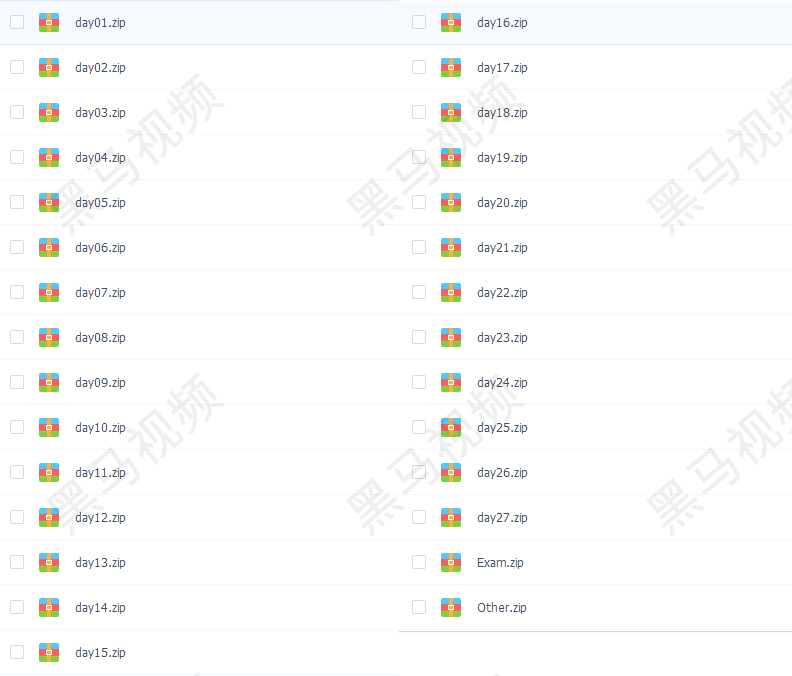This screenshot has width=792, height=676.
Task: Check the box beside day26.zip
Action: pos(419,472)
